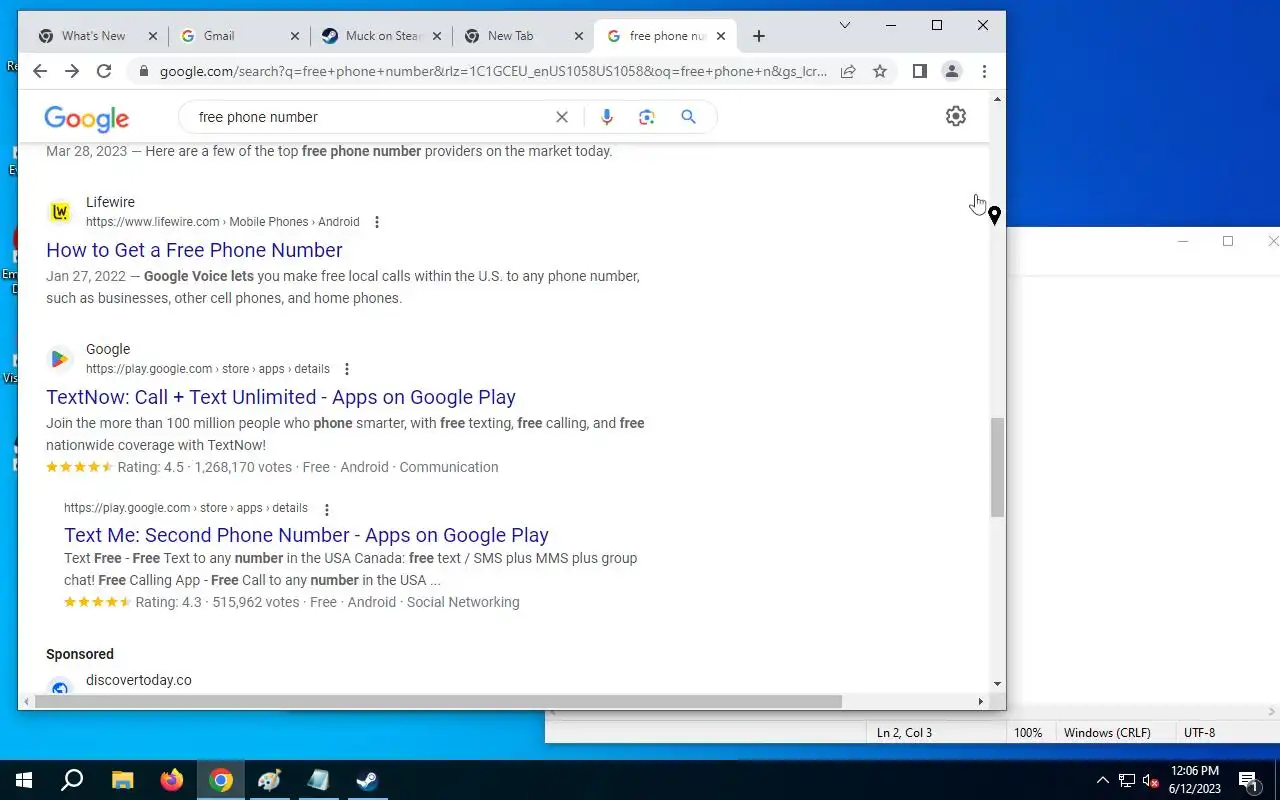Click the scroll down arrow
Viewport: 1280px width, 800px height.
(997, 684)
